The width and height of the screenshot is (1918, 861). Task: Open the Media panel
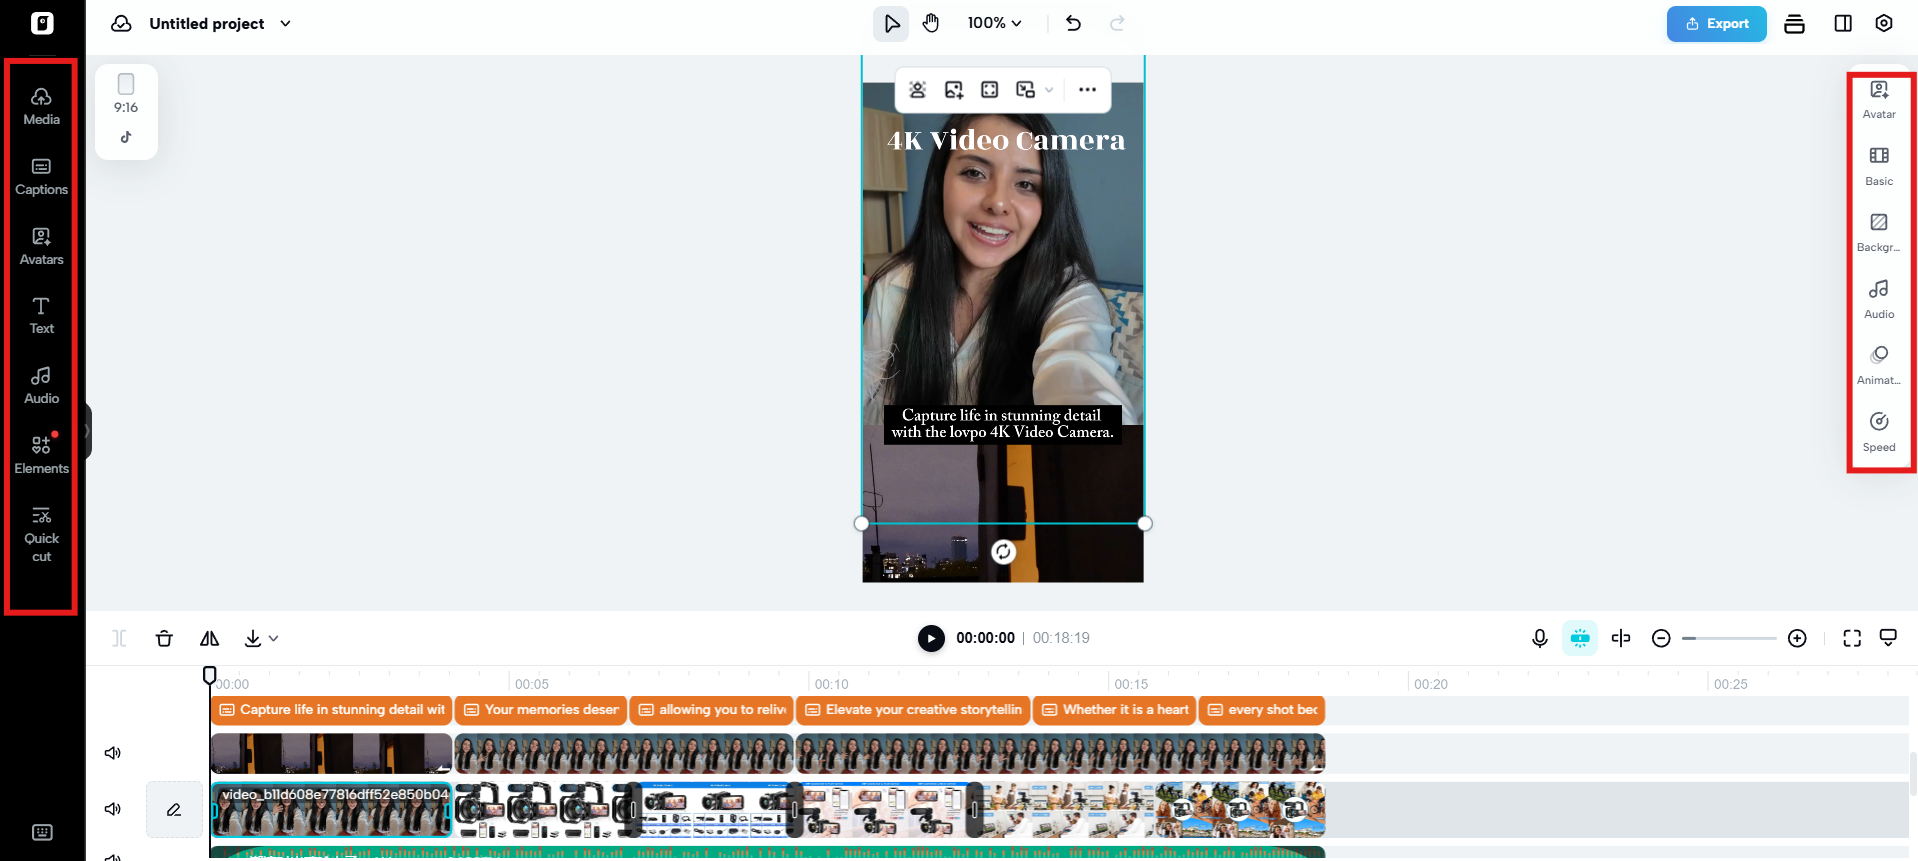coord(41,106)
